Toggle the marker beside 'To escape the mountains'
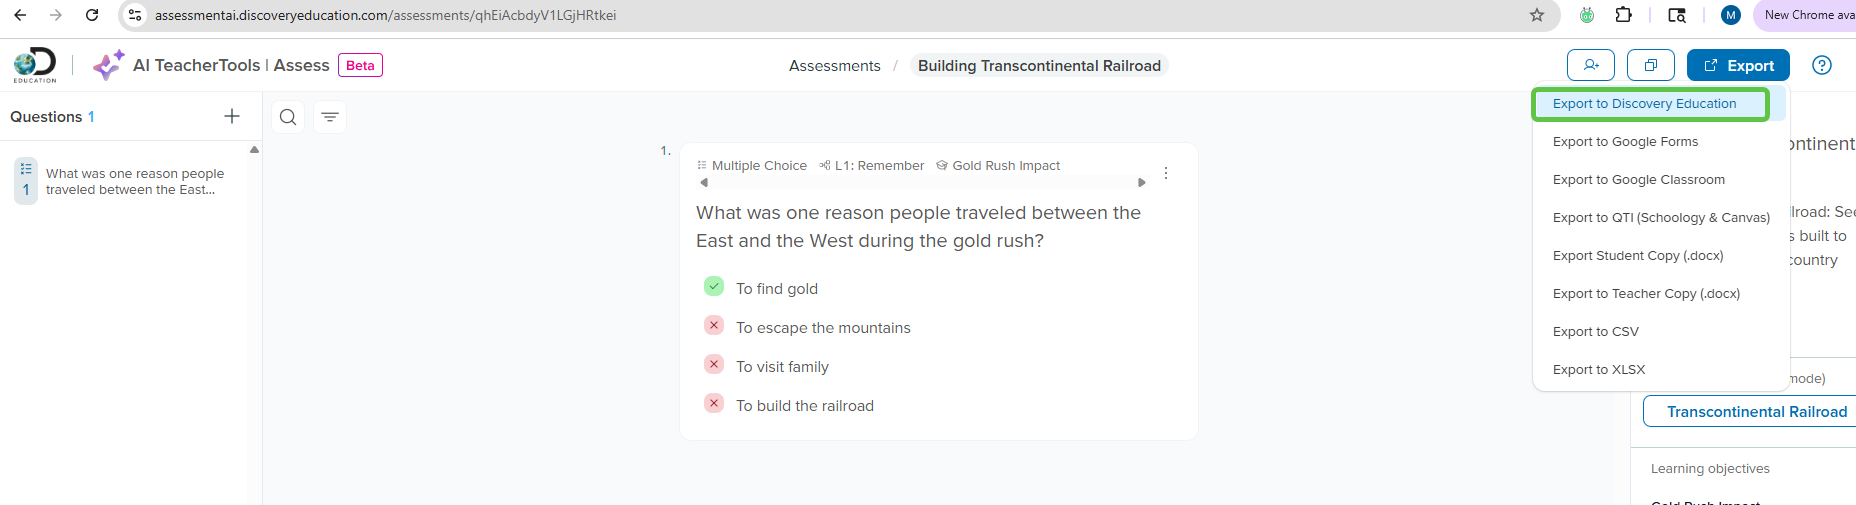The height and width of the screenshot is (505, 1856). (x=714, y=326)
